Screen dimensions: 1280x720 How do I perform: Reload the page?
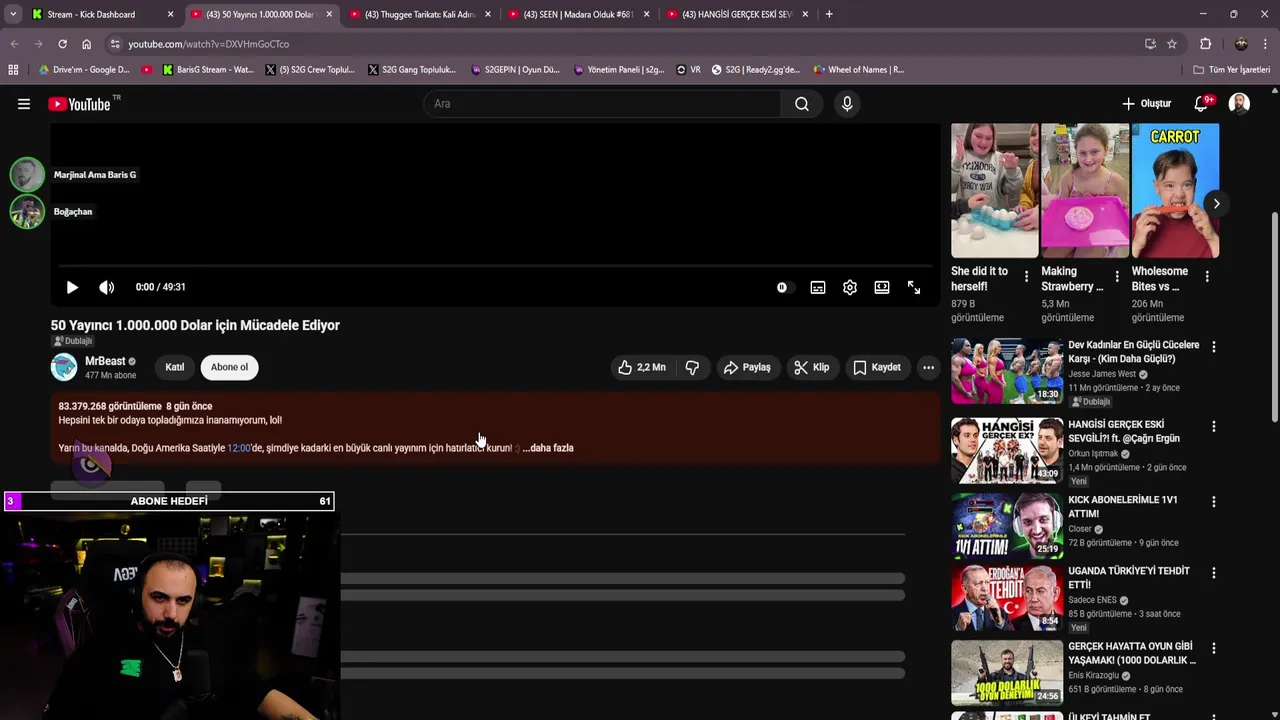tap(62, 44)
